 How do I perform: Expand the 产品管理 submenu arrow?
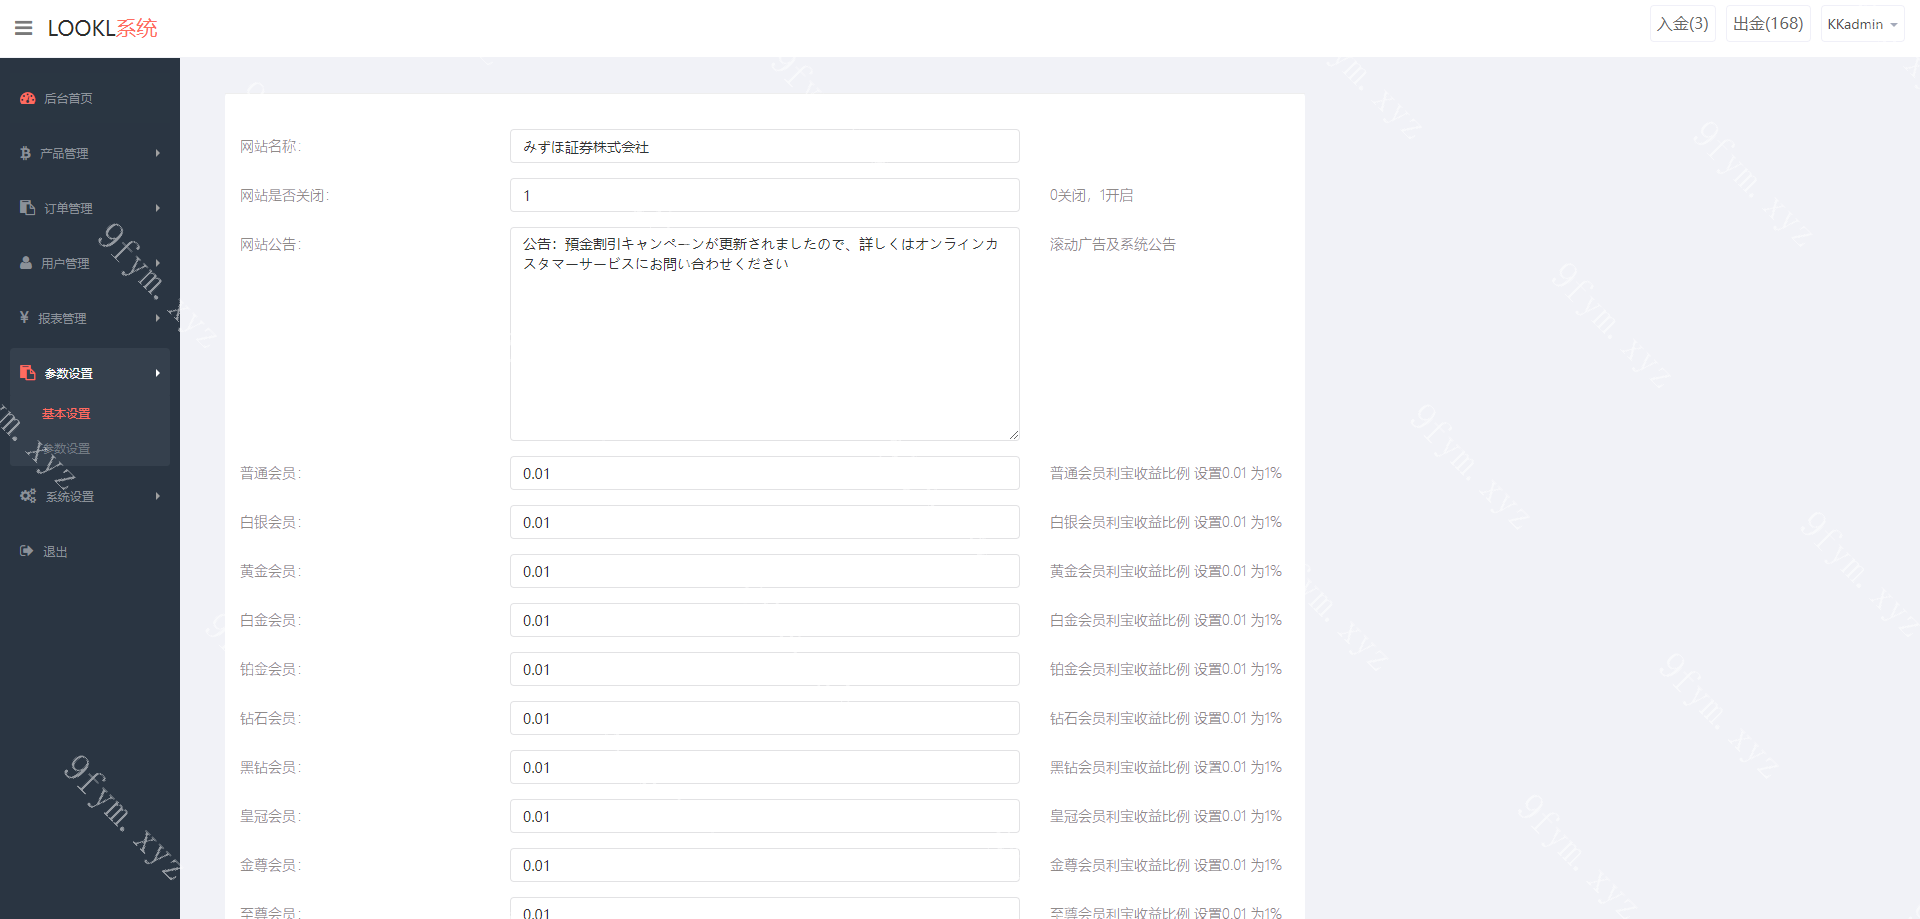click(158, 153)
